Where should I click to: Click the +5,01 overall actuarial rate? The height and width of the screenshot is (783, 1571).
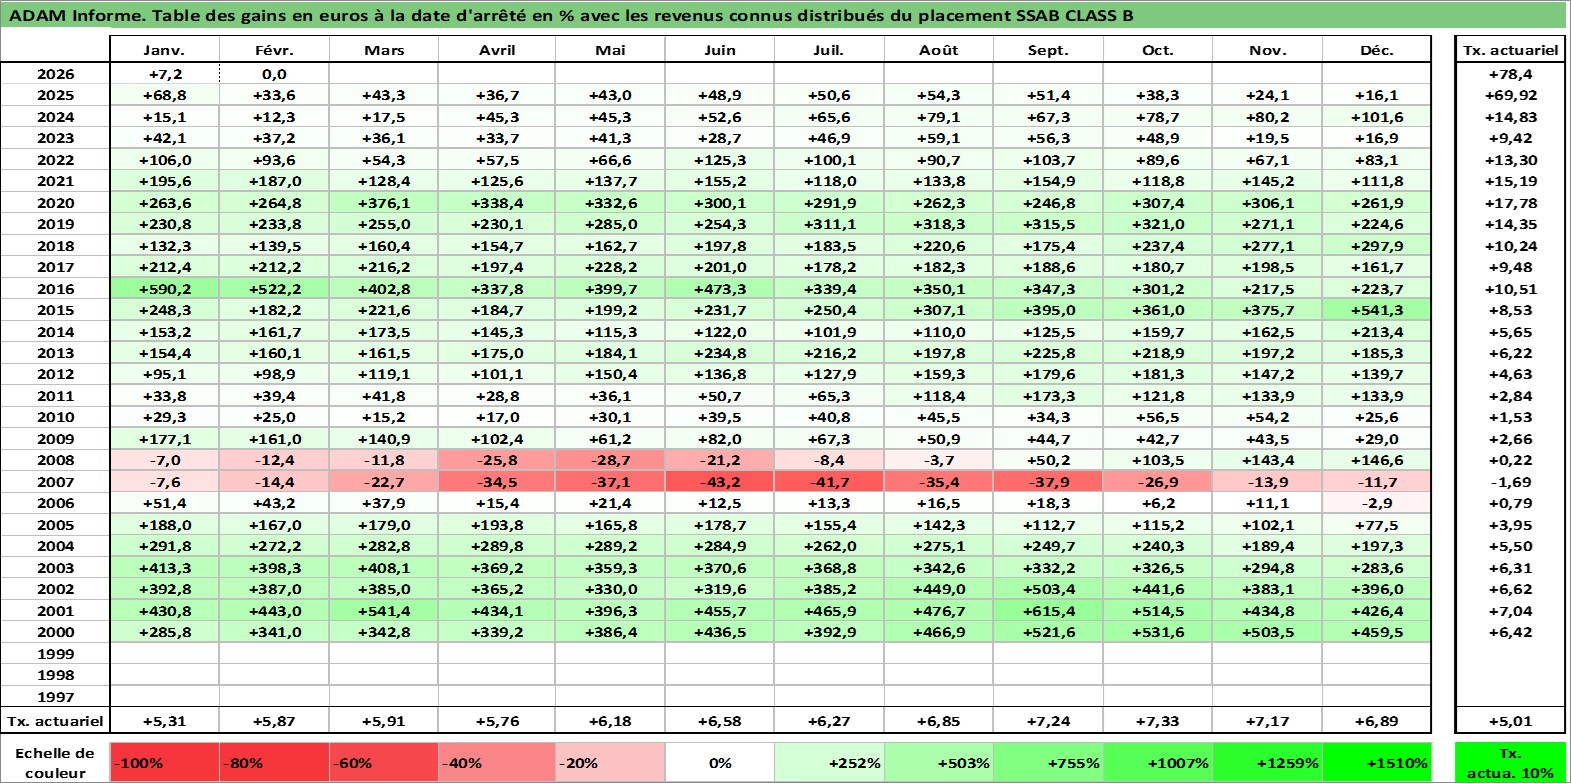click(x=1510, y=721)
